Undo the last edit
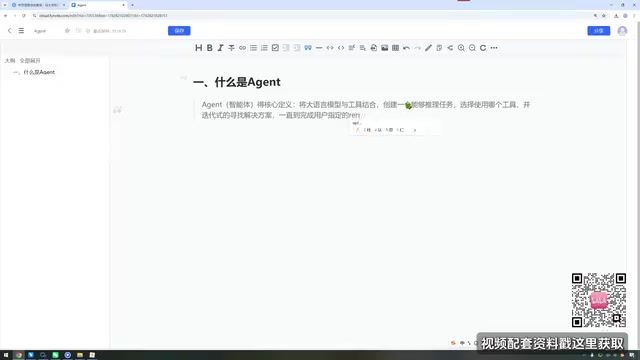Image resolution: width=640 pixels, height=360 pixels. pos(407,48)
